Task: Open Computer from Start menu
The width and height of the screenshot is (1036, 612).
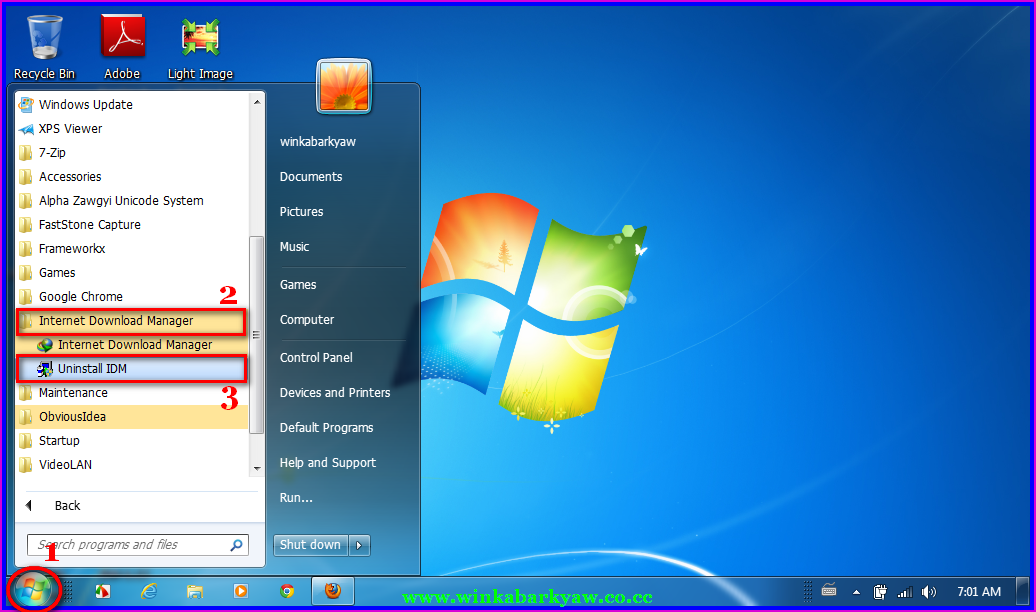Action: 307,319
